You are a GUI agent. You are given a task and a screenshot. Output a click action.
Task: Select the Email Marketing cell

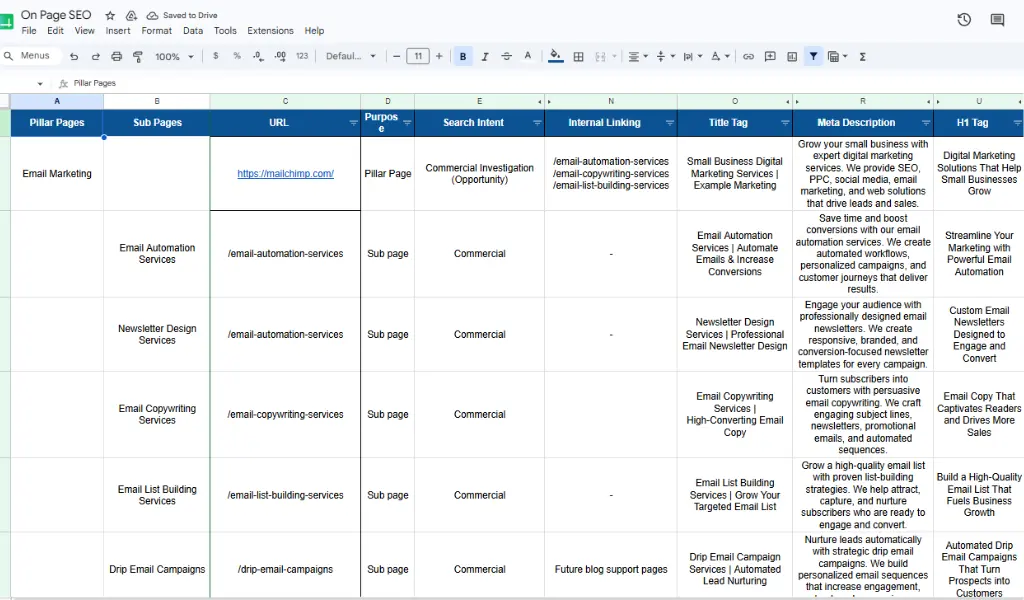click(x=57, y=174)
